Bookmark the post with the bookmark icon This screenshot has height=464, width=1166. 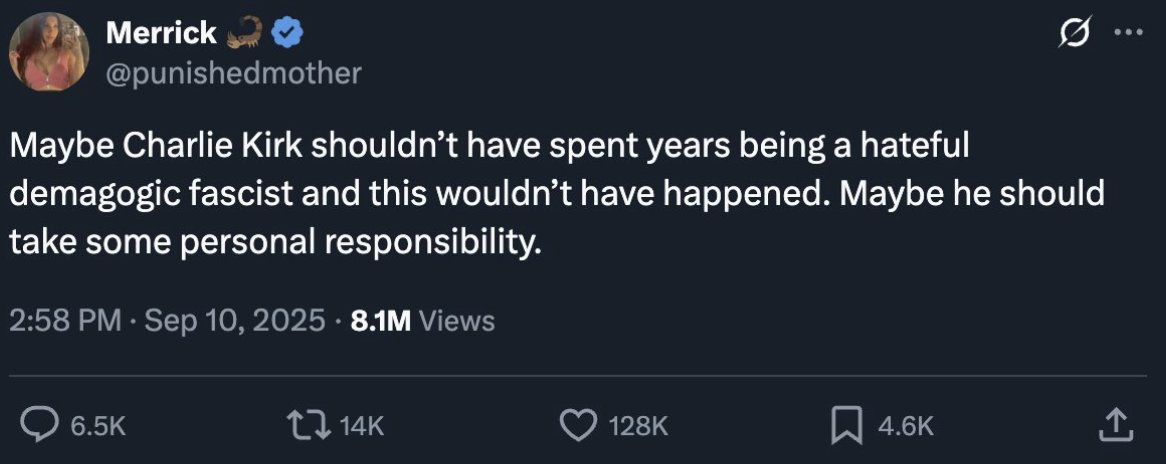pyautogui.click(x=848, y=426)
